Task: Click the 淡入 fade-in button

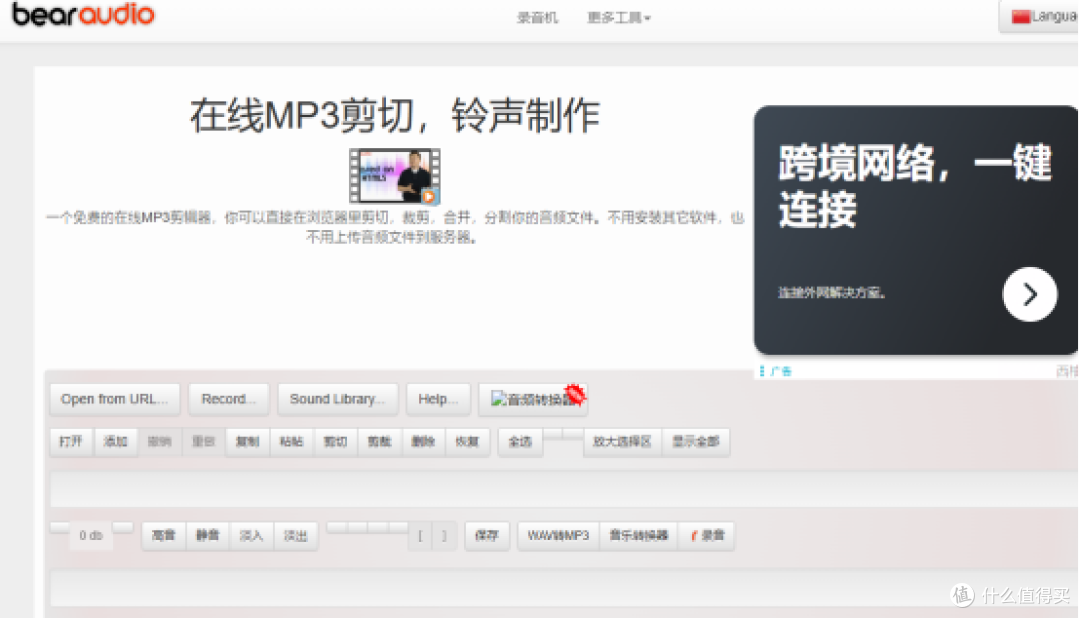Action: [x=251, y=535]
